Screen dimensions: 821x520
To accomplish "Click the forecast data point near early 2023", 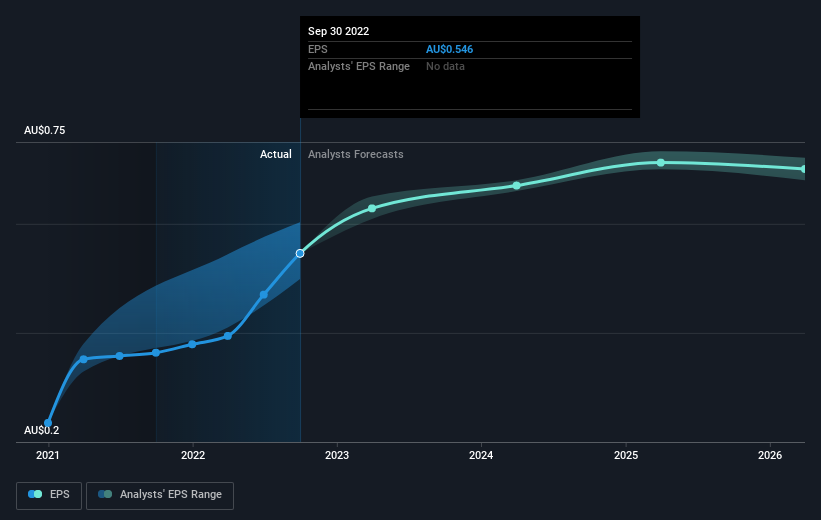I will 372,208.
